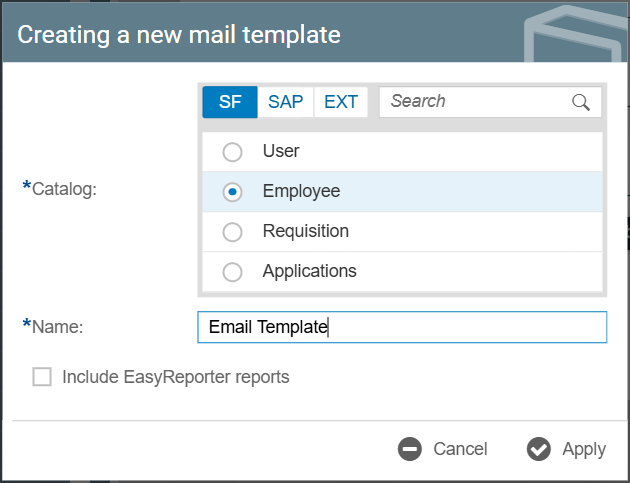
Task: Switch to the SF catalog tab
Action: click(230, 102)
